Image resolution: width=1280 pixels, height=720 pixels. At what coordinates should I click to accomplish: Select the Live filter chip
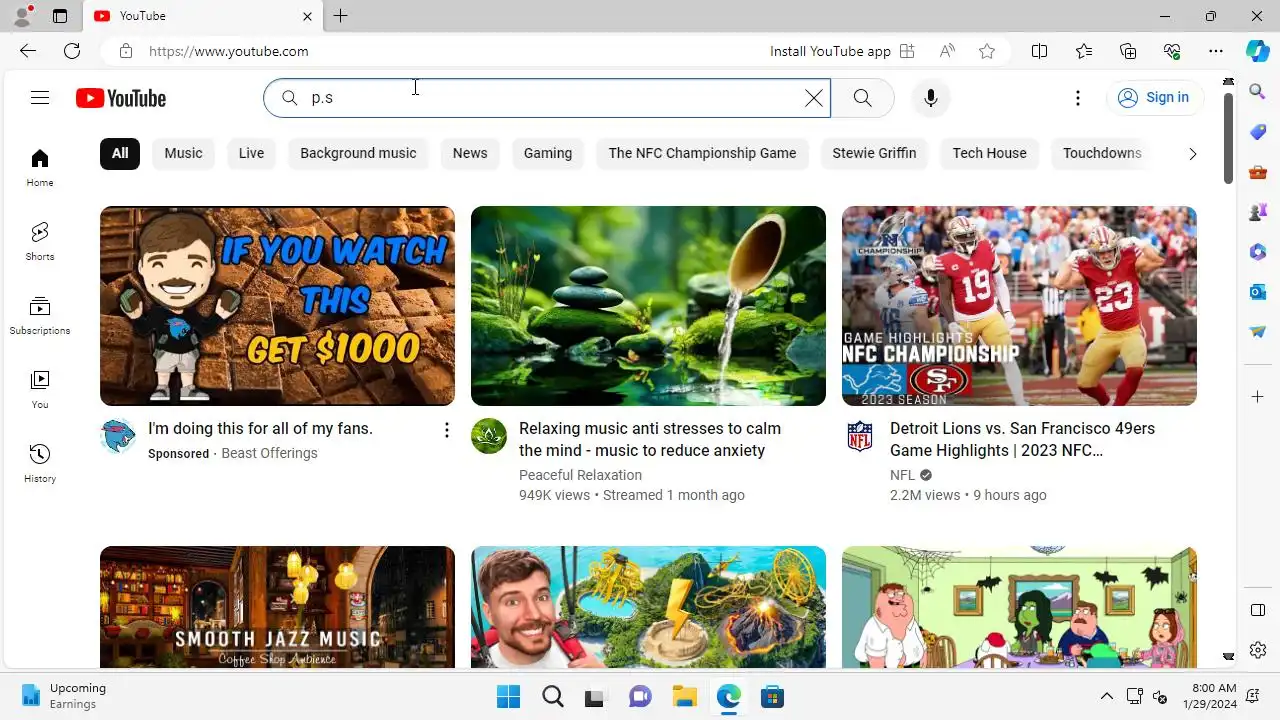tap(252, 153)
